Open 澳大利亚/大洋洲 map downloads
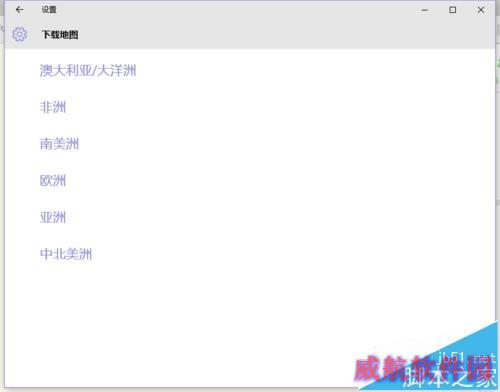Image resolution: width=500 pixels, height=392 pixels. (88, 71)
